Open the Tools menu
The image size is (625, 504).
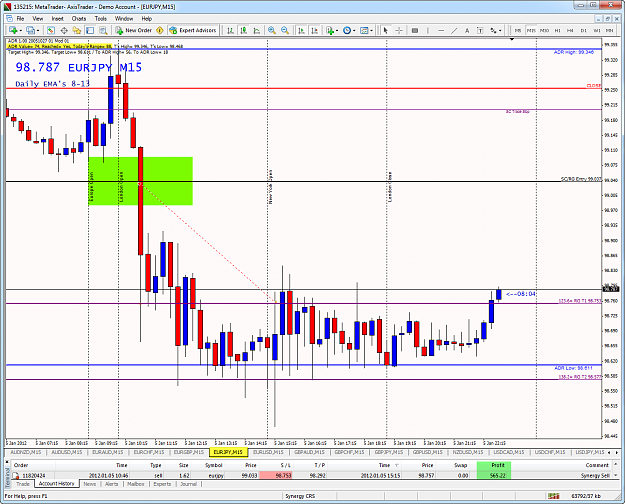[101, 18]
